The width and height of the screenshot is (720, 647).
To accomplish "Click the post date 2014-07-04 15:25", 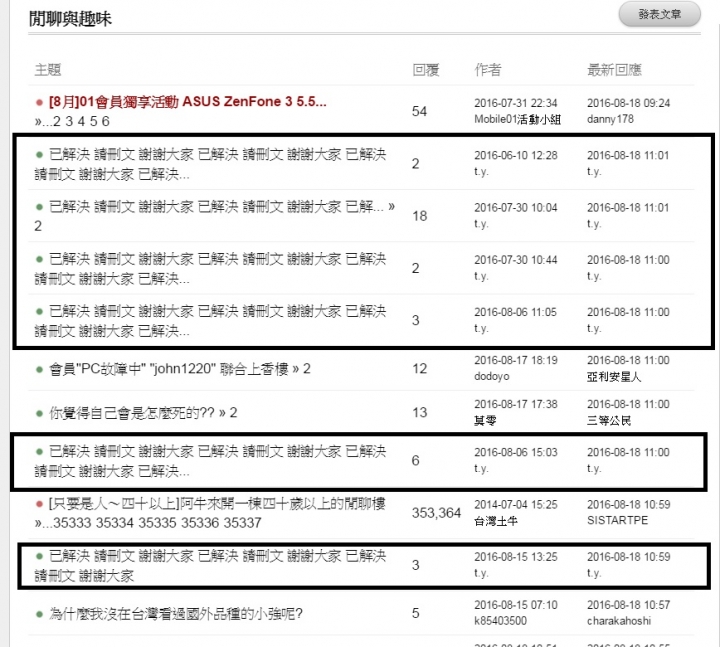I will click(516, 505).
